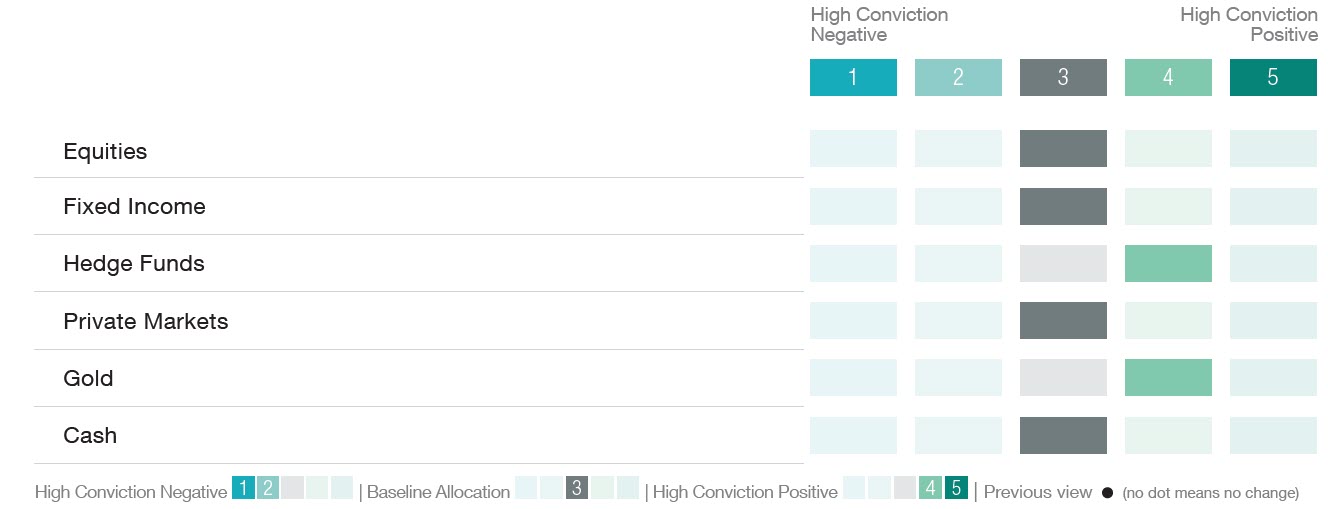
Task: Click the Hedge Funds row label
Action: pyautogui.click(x=133, y=264)
